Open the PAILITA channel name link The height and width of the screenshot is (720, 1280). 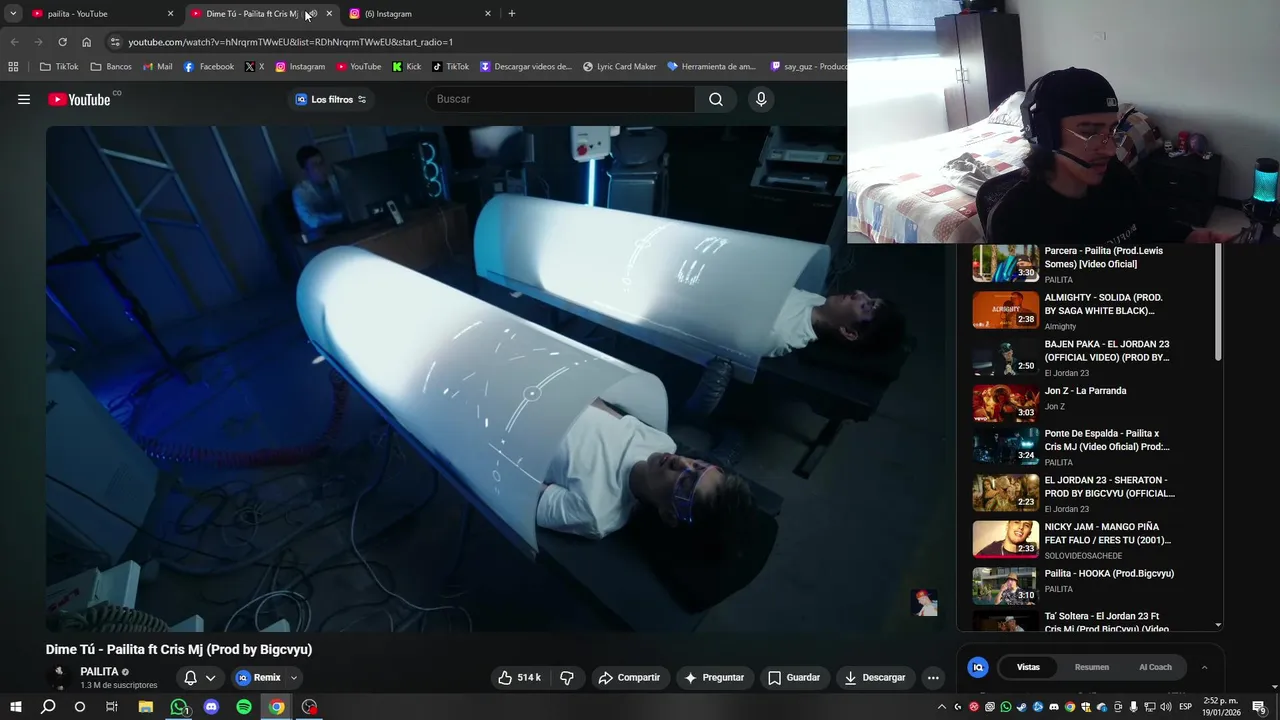pyautogui.click(x=99, y=672)
